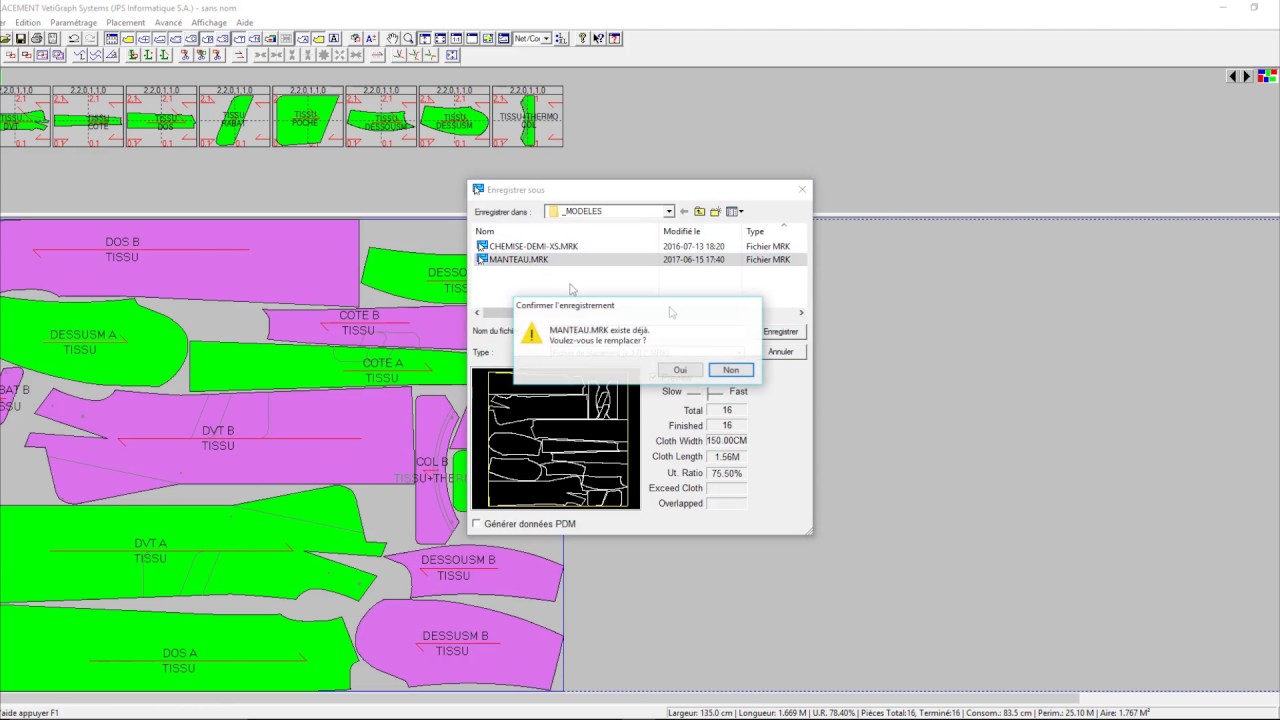Select the MANTEAU.MRK file row

(640, 259)
